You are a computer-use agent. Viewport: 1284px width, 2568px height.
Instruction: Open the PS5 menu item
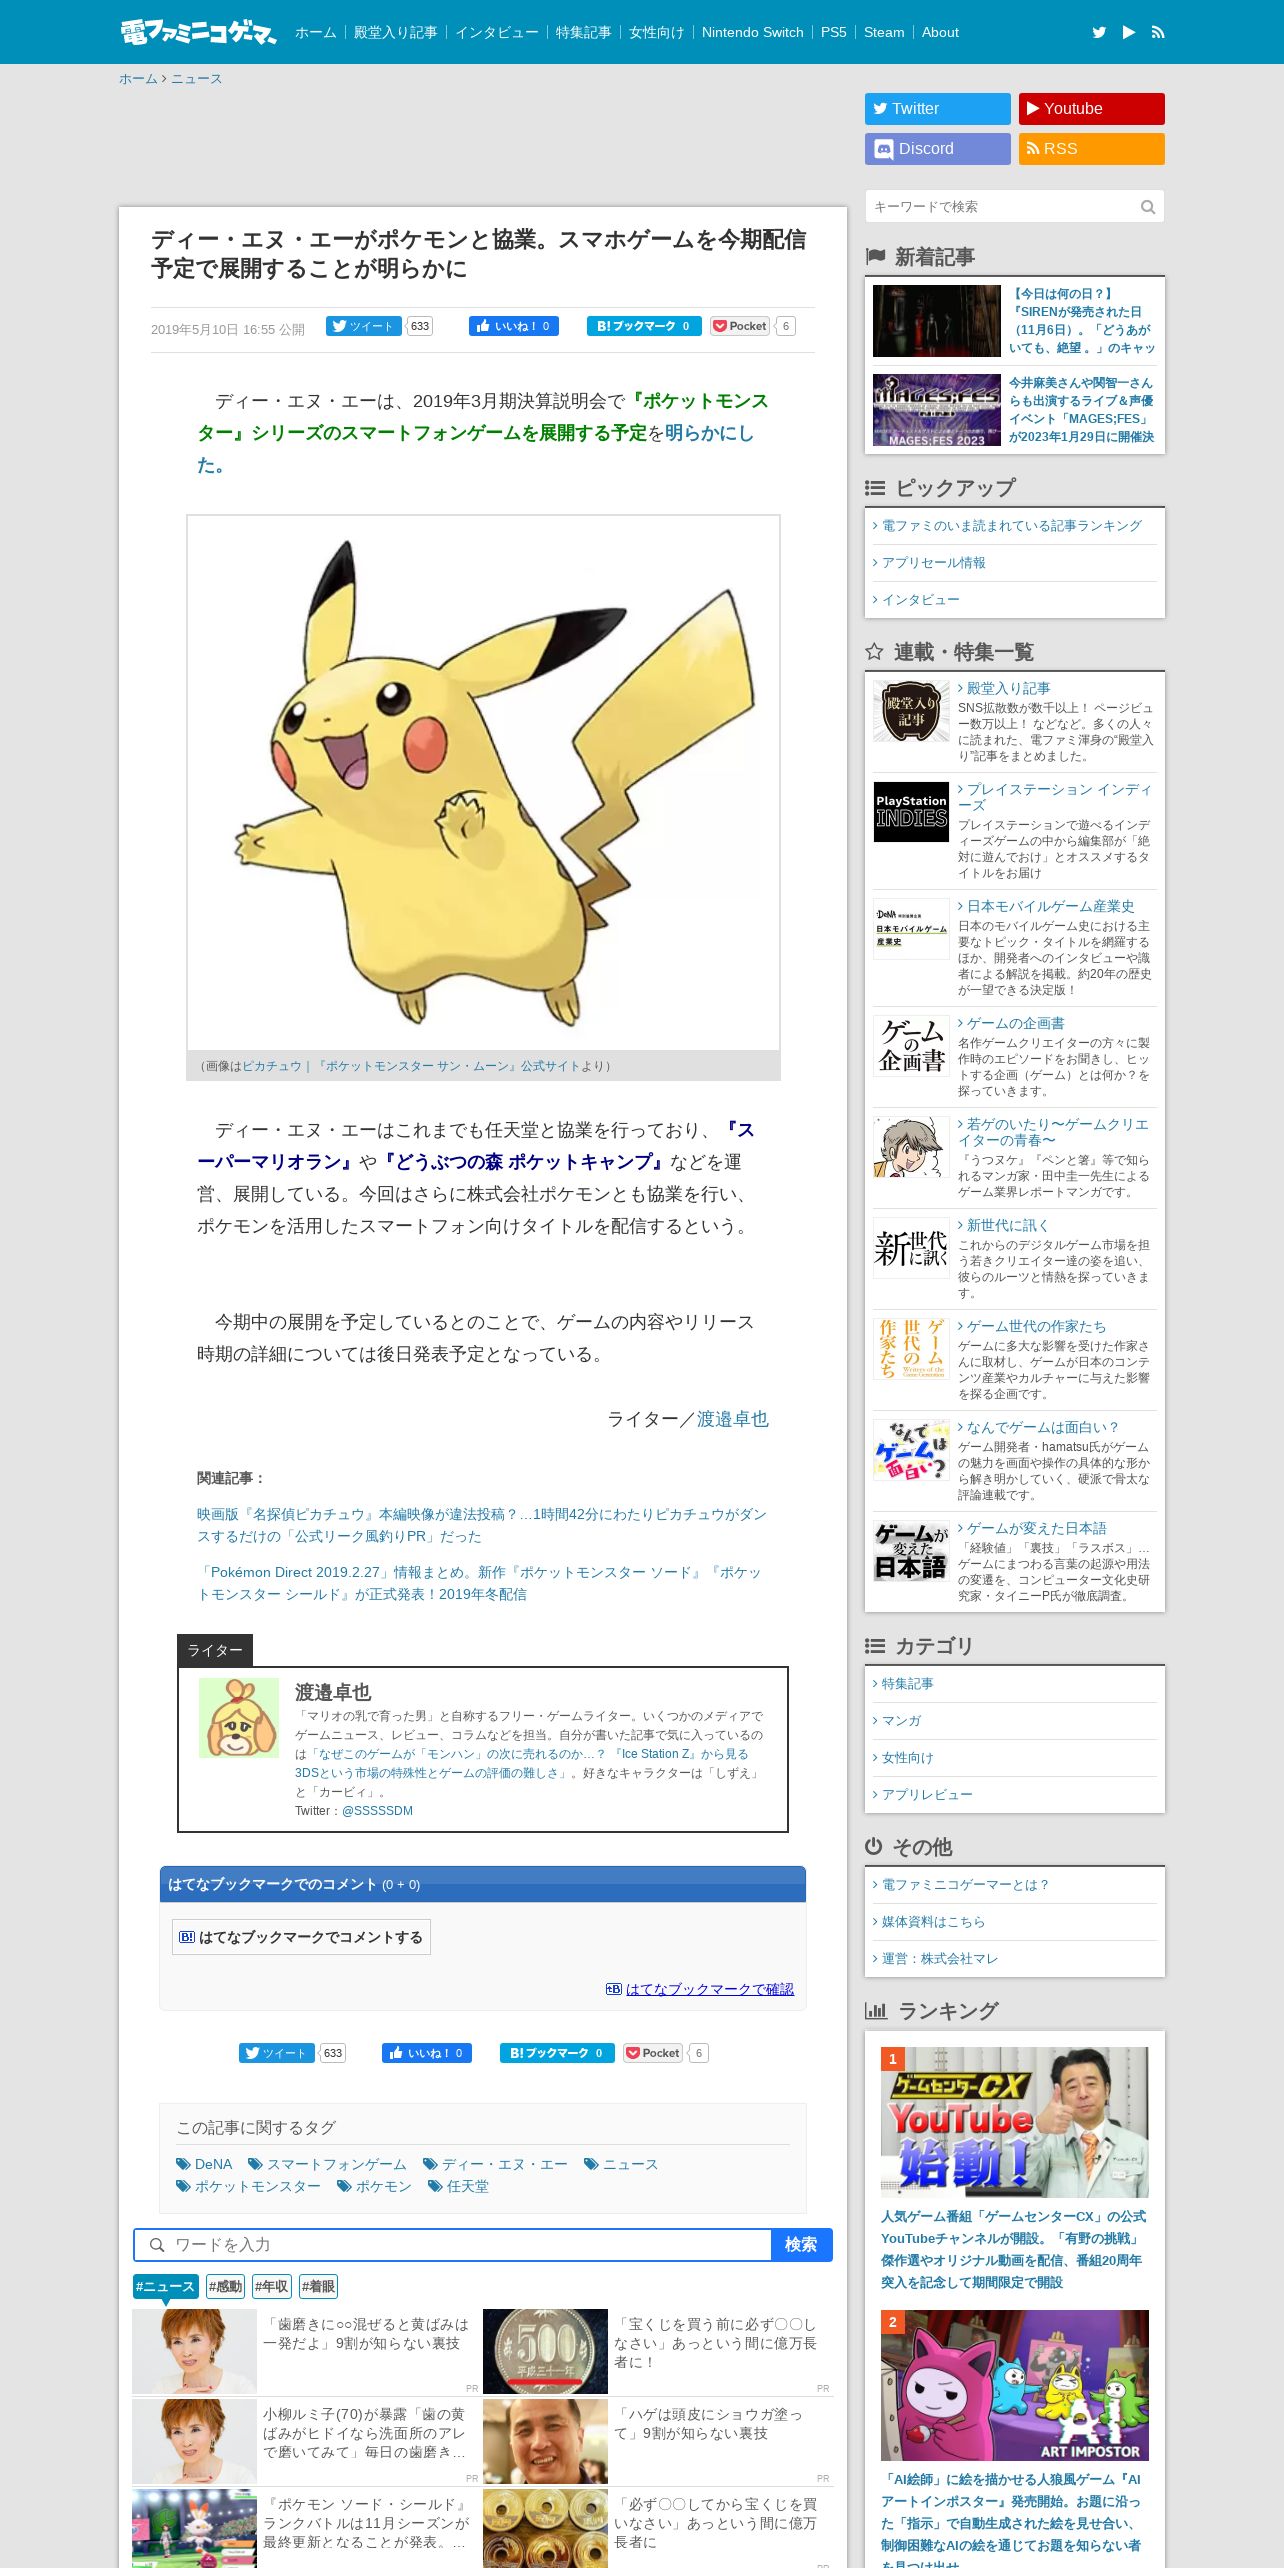tap(833, 32)
